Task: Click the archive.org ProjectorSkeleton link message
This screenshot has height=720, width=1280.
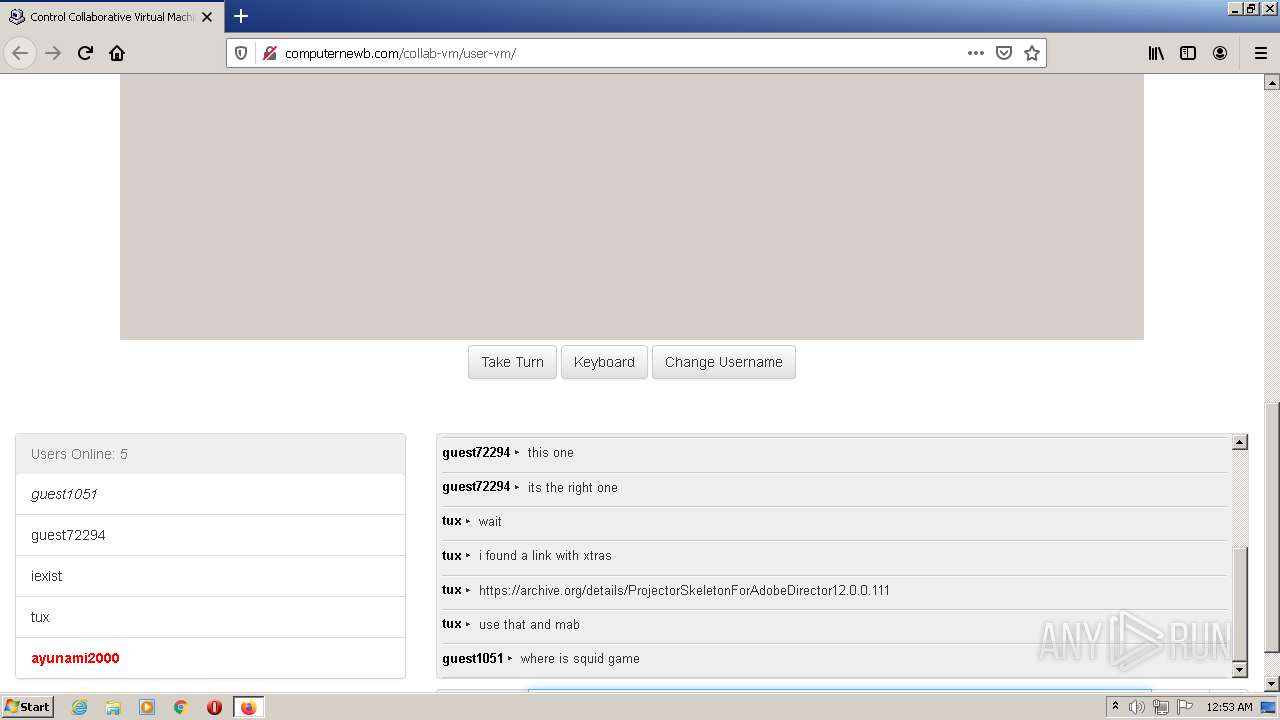Action: pos(684,590)
